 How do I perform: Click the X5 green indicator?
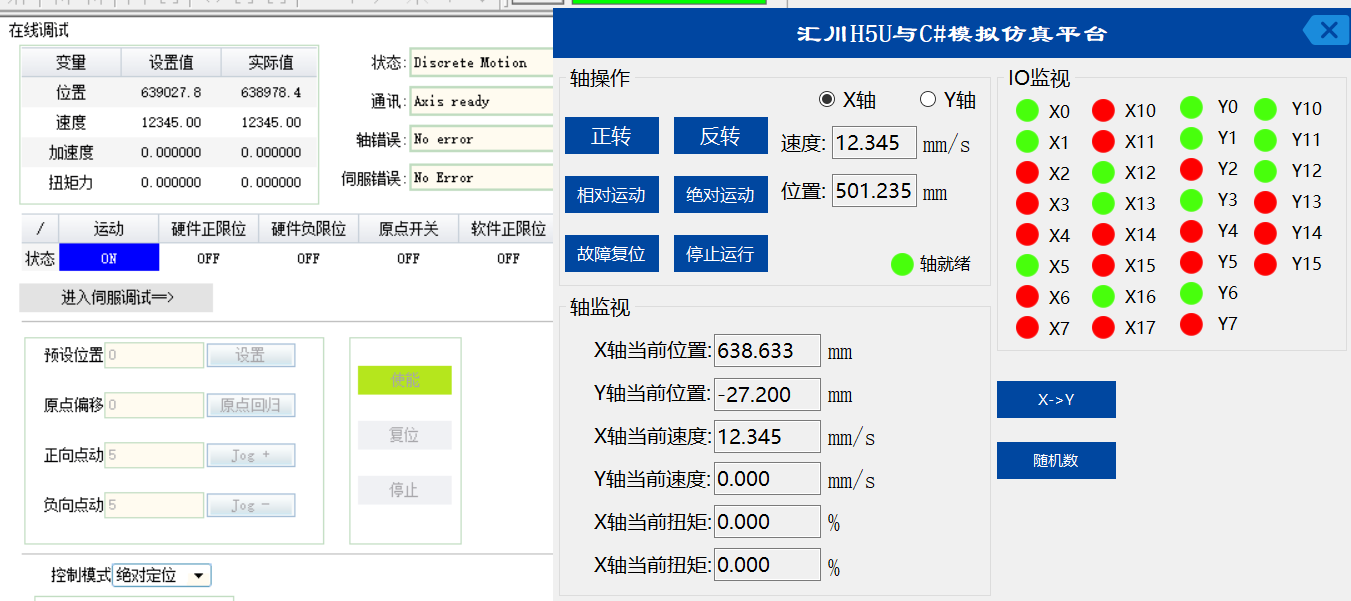pyautogui.click(x=1027, y=265)
